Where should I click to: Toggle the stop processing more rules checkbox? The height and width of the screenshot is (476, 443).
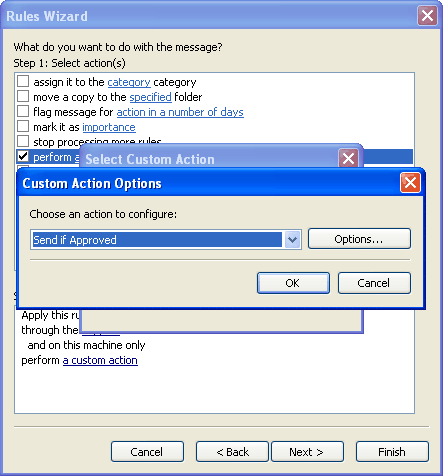(23, 141)
